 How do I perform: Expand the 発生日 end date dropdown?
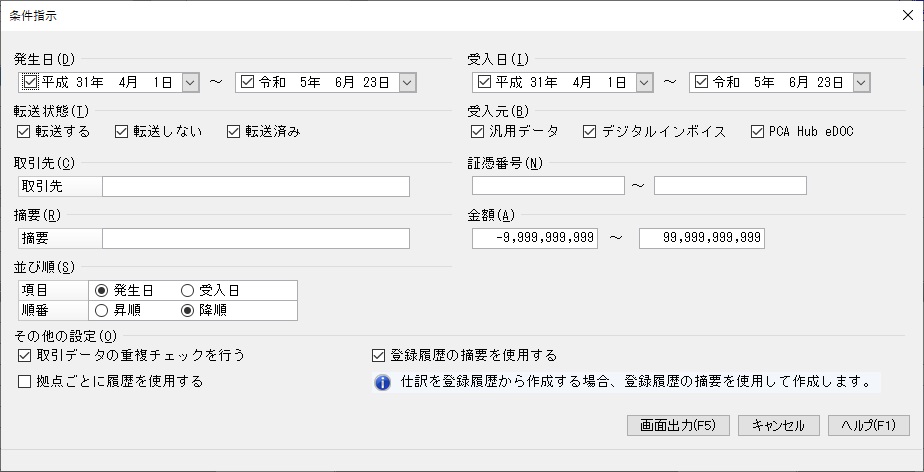406,83
